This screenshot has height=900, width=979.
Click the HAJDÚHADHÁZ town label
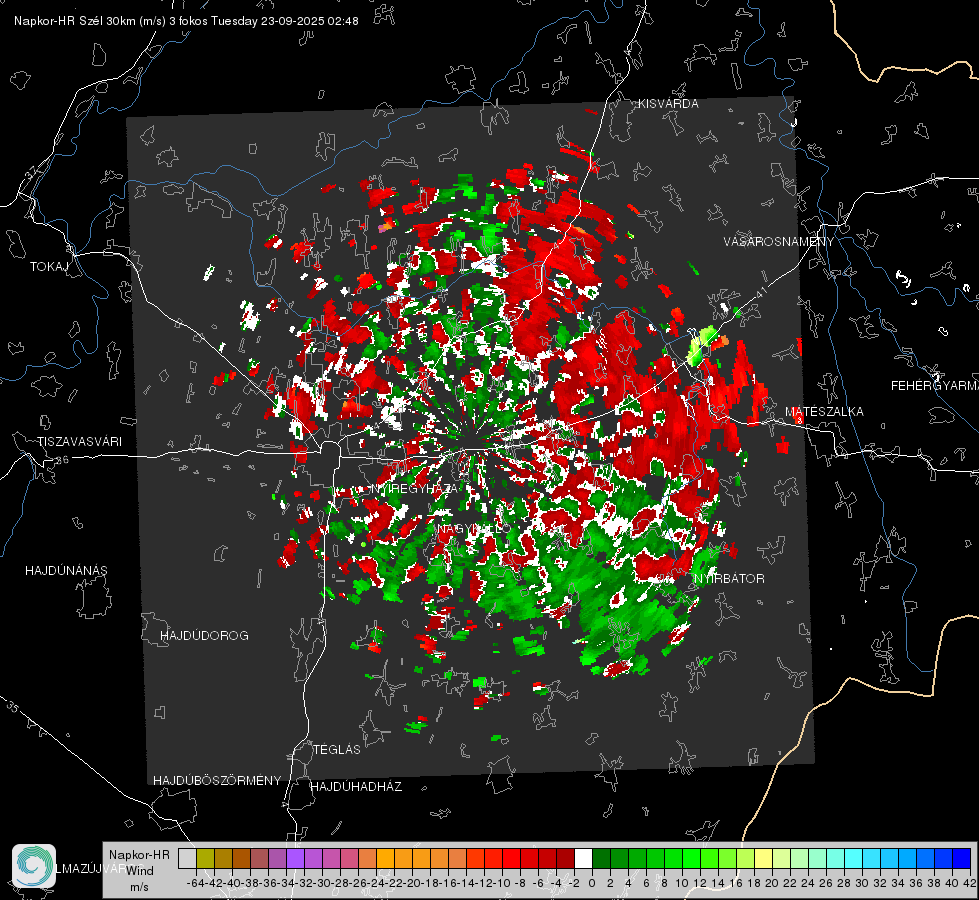click(x=356, y=787)
